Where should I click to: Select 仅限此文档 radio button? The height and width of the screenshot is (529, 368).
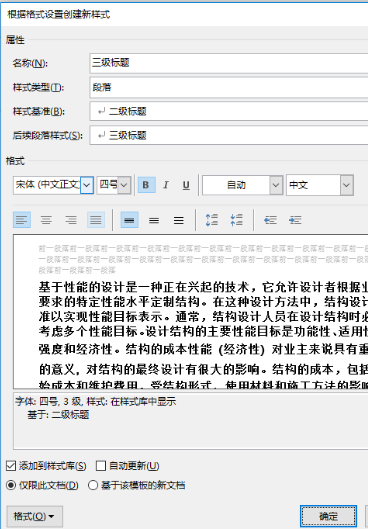11,485
